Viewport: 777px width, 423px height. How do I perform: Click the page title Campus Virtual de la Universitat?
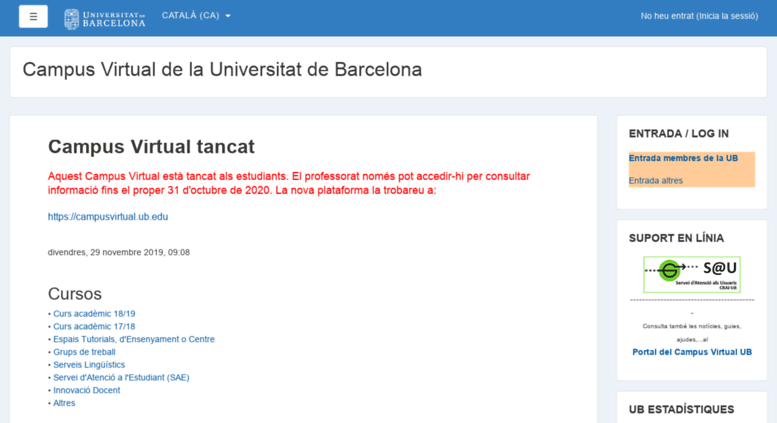[222, 69]
